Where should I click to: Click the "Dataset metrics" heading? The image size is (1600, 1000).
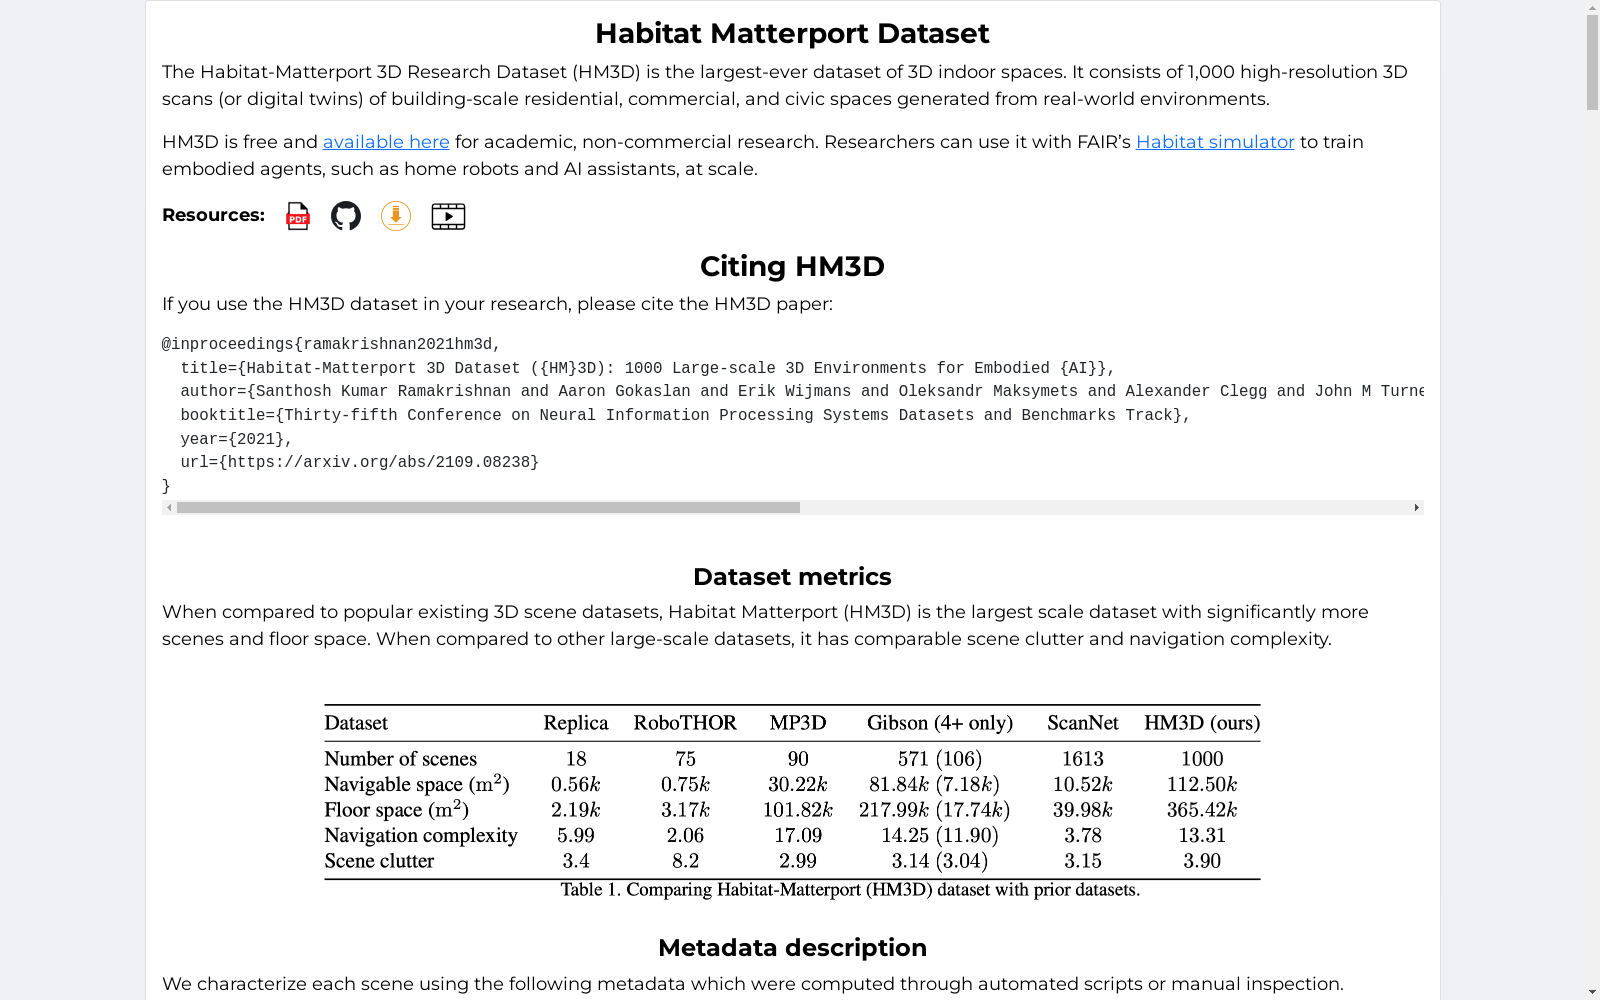[x=792, y=577]
